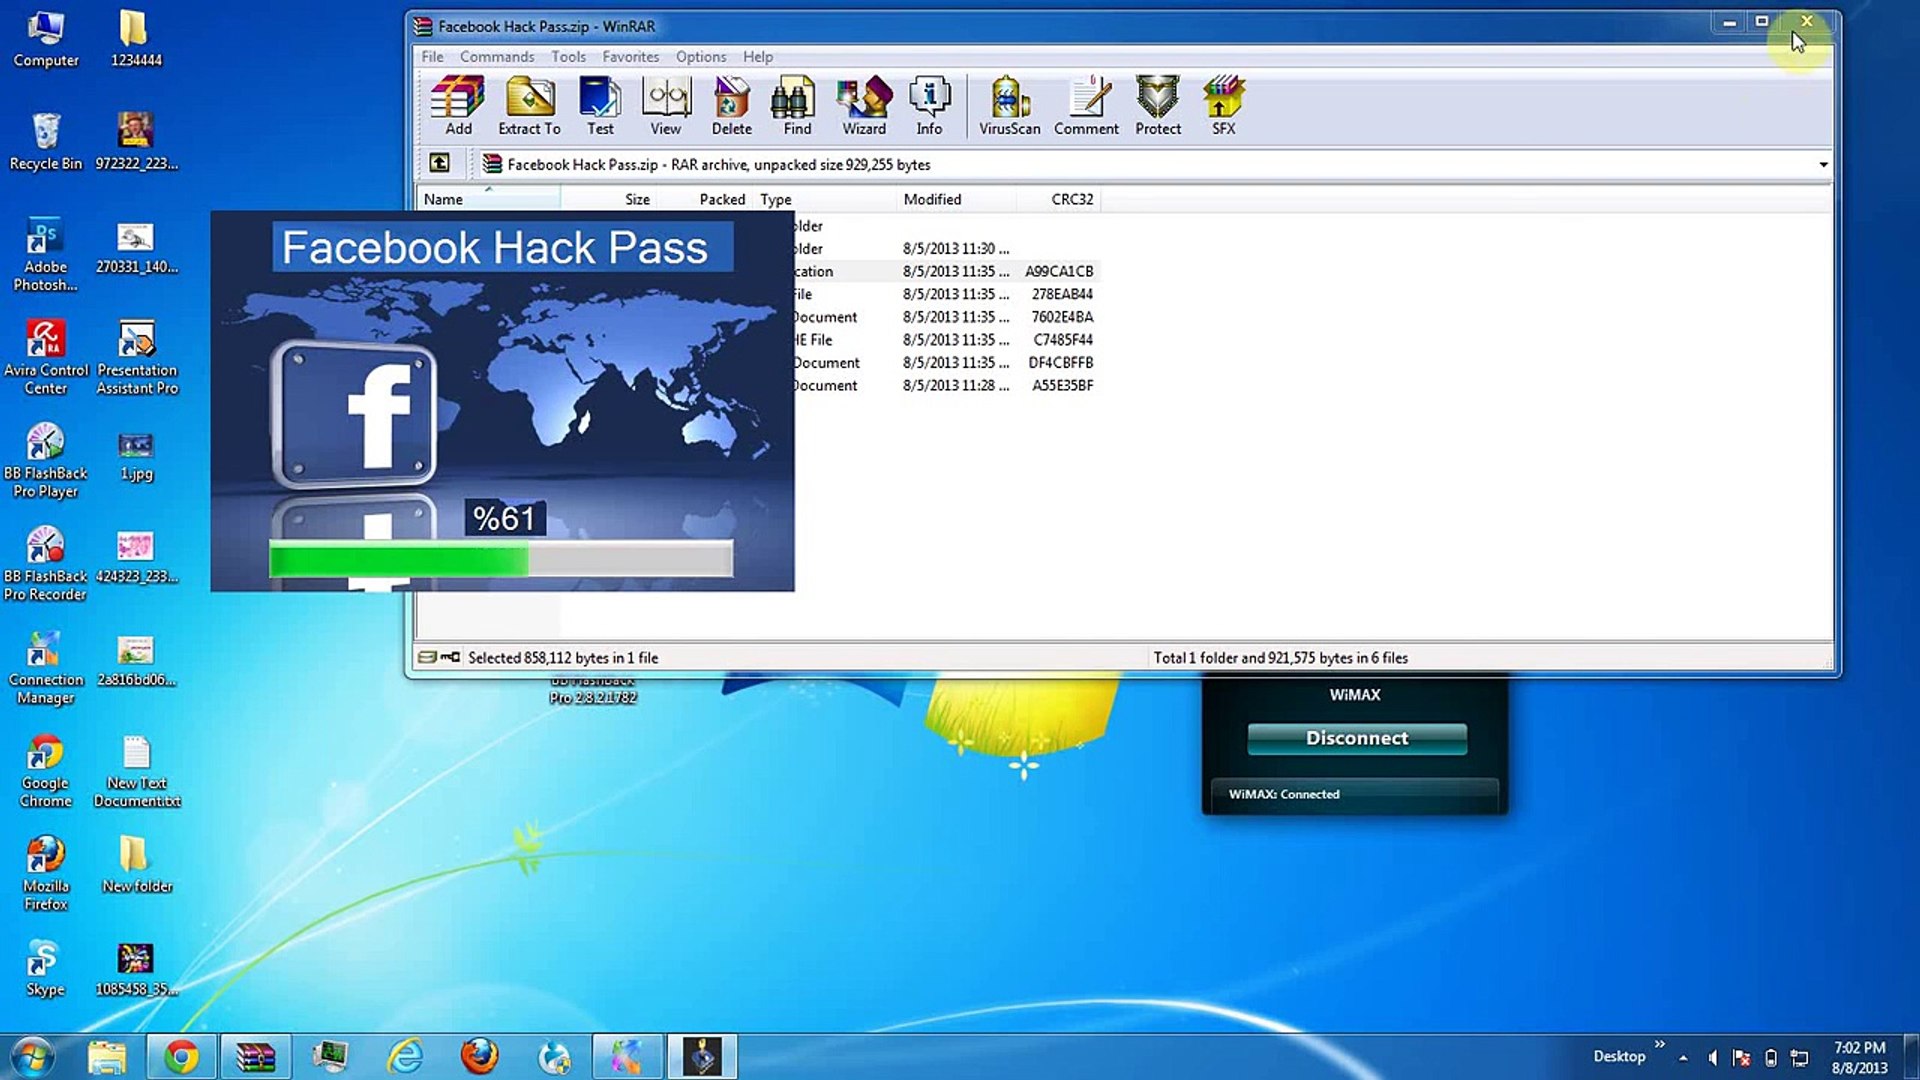
Task: Click the Comment toolbar icon
Action: 1086,105
